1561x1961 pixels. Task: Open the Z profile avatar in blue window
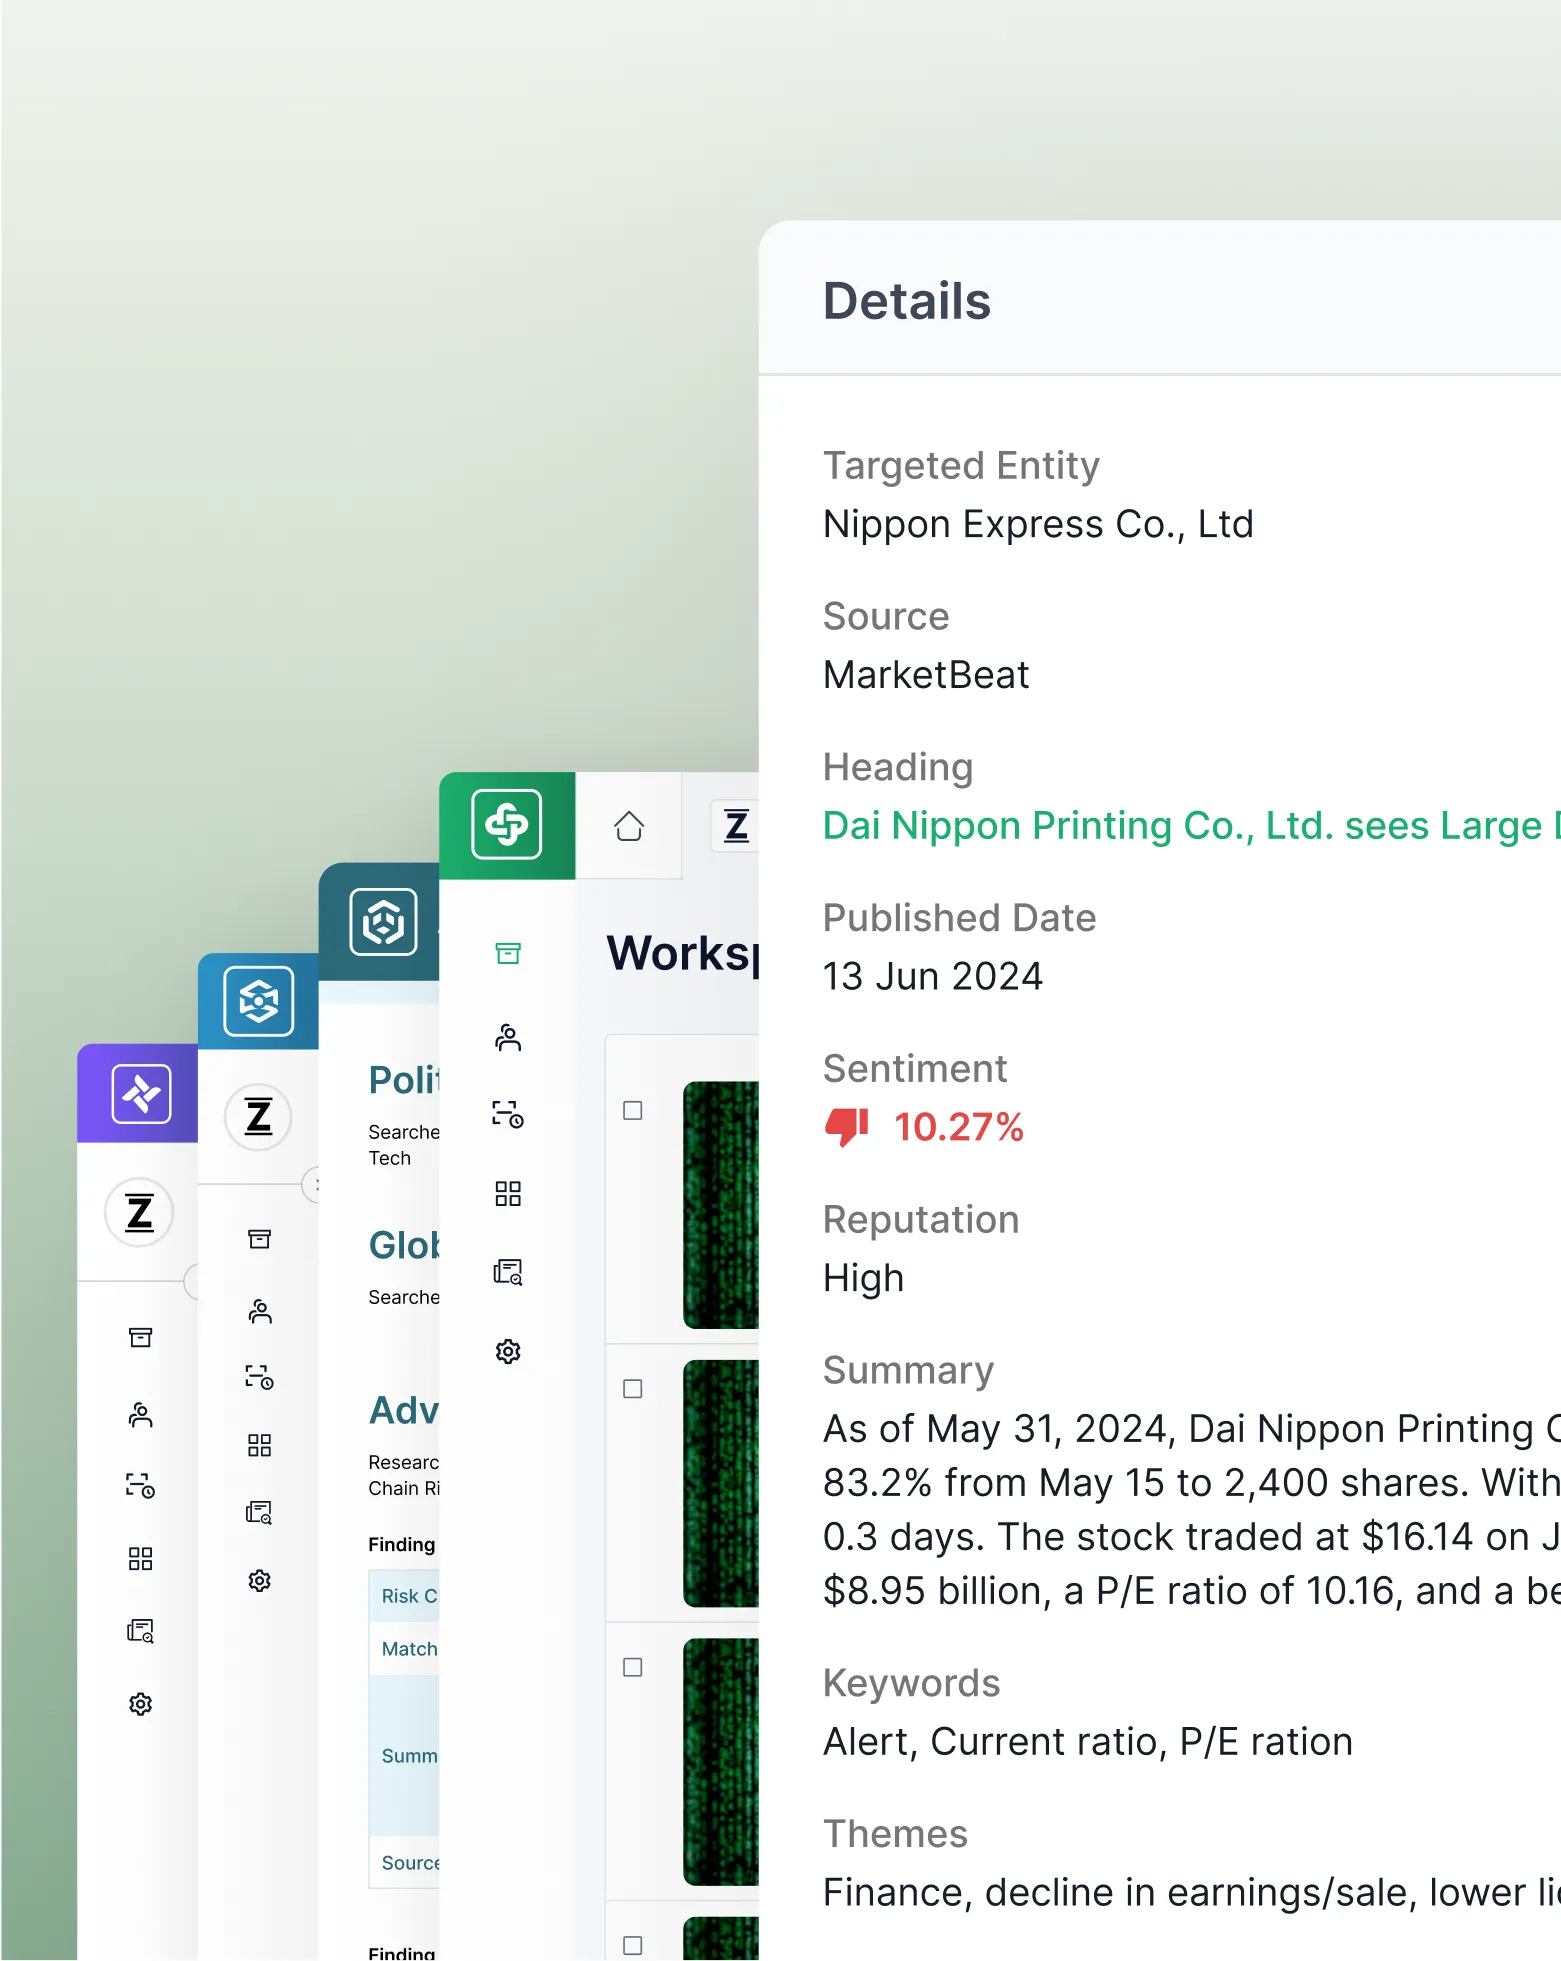(259, 1116)
